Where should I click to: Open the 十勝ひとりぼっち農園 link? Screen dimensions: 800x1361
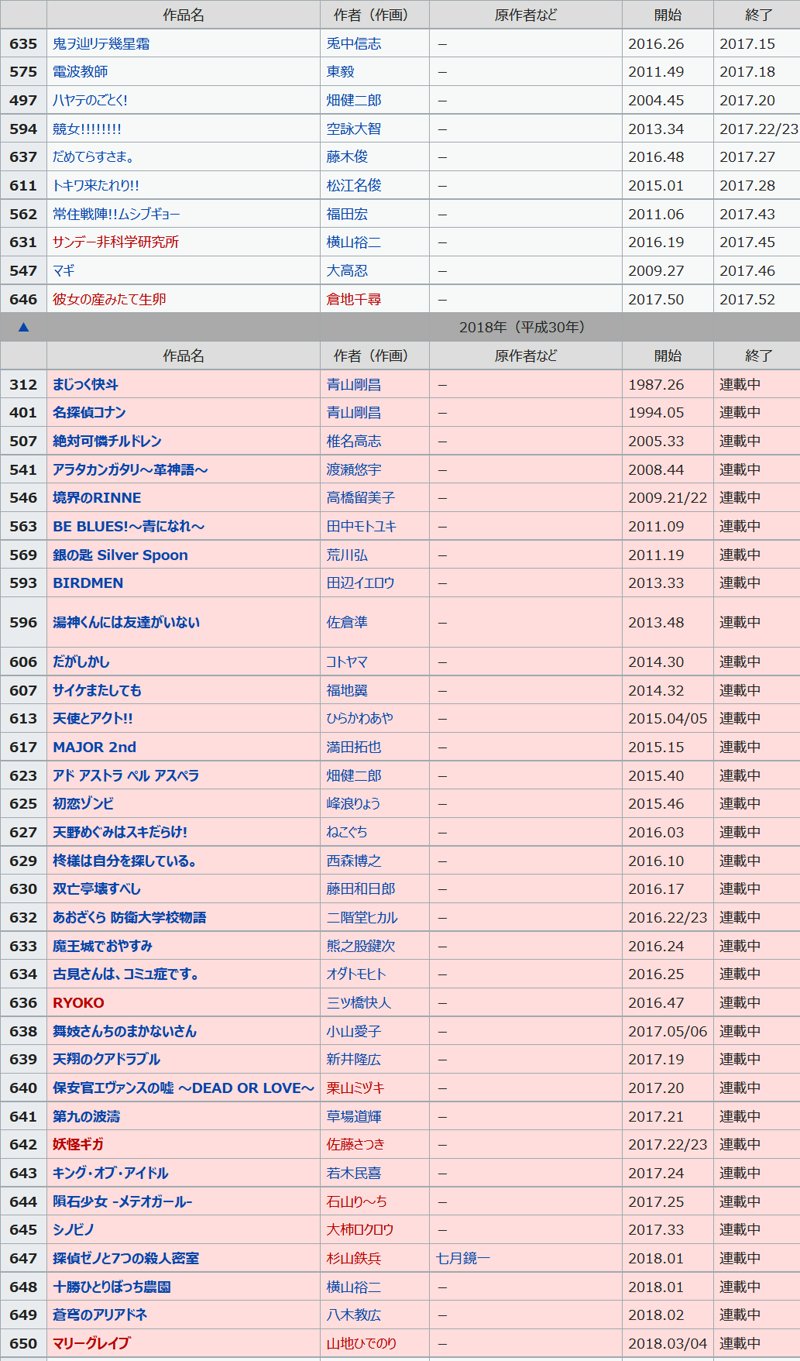(112, 1286)
